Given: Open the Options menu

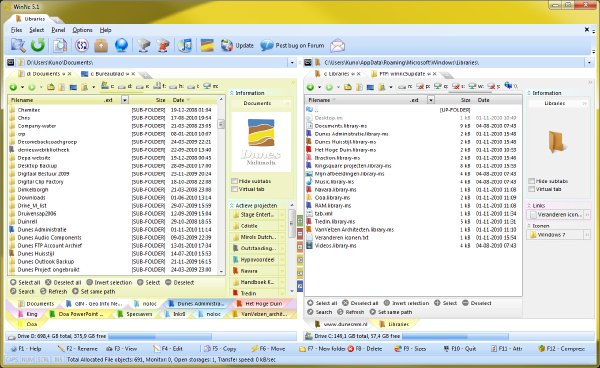Looking at the screenshot, I should click(x=82, y=30).
